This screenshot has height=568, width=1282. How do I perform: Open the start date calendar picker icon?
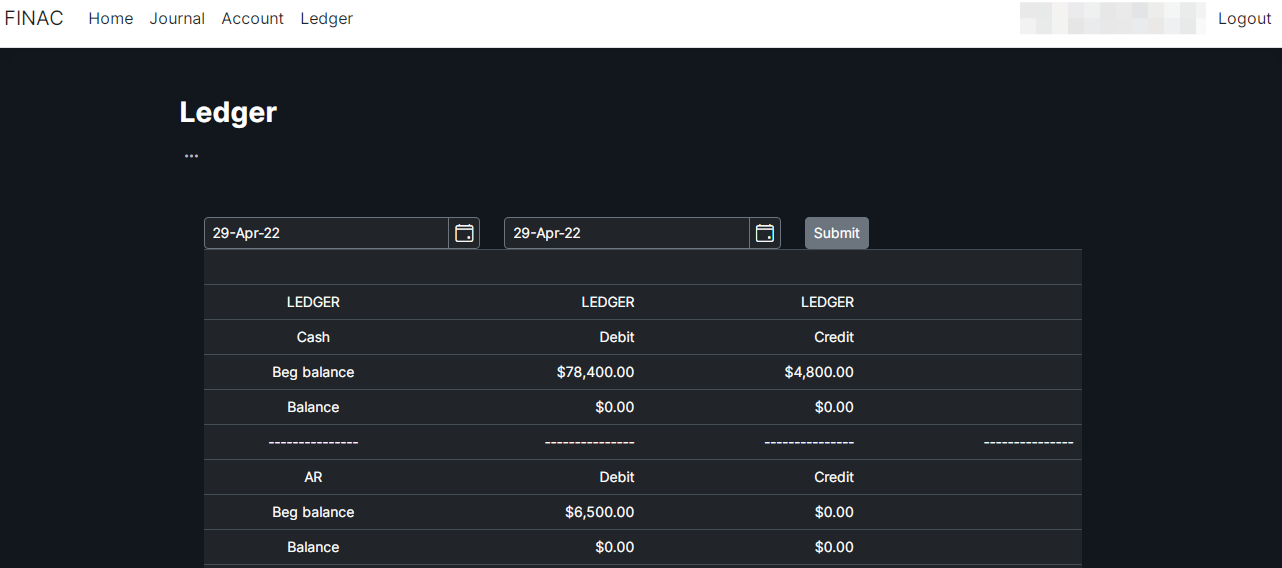tap(464, 233)
